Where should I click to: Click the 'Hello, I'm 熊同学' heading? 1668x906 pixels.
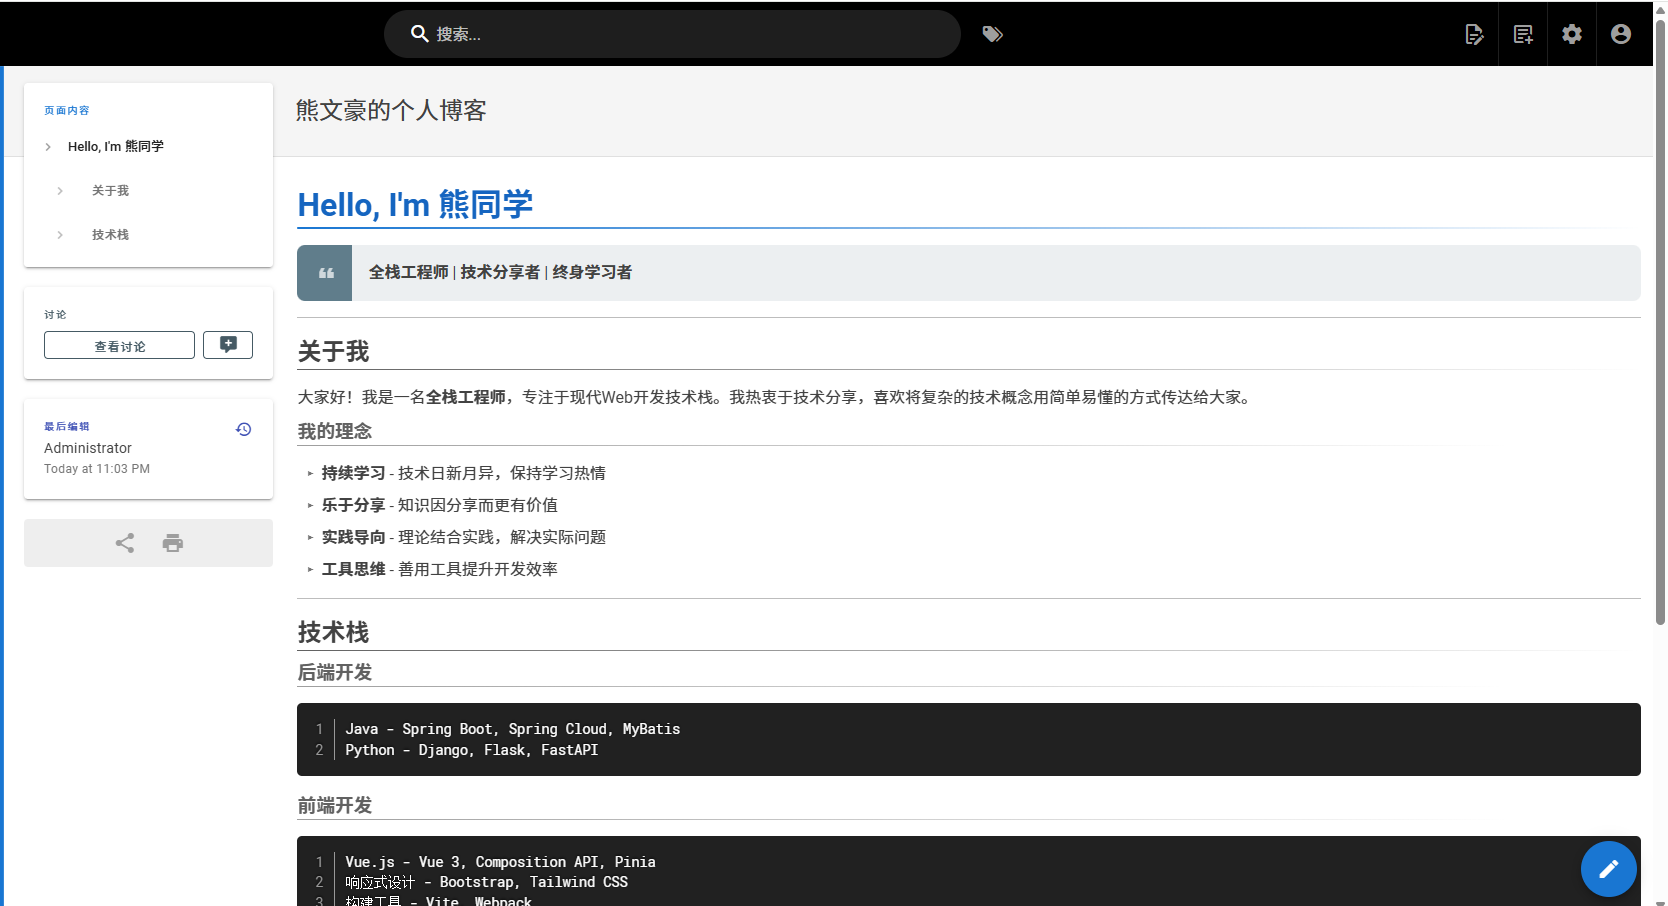415,204
